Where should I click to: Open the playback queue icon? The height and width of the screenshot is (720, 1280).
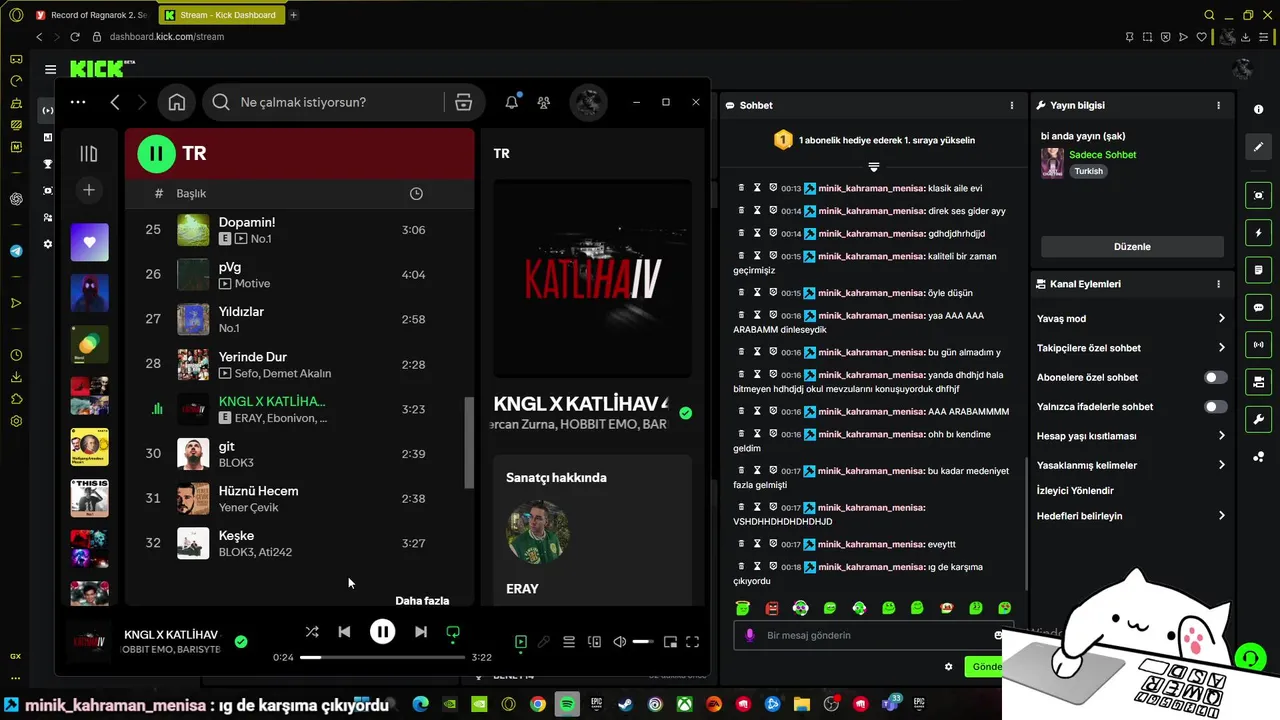pyautogui.click(x=569, y=642)
